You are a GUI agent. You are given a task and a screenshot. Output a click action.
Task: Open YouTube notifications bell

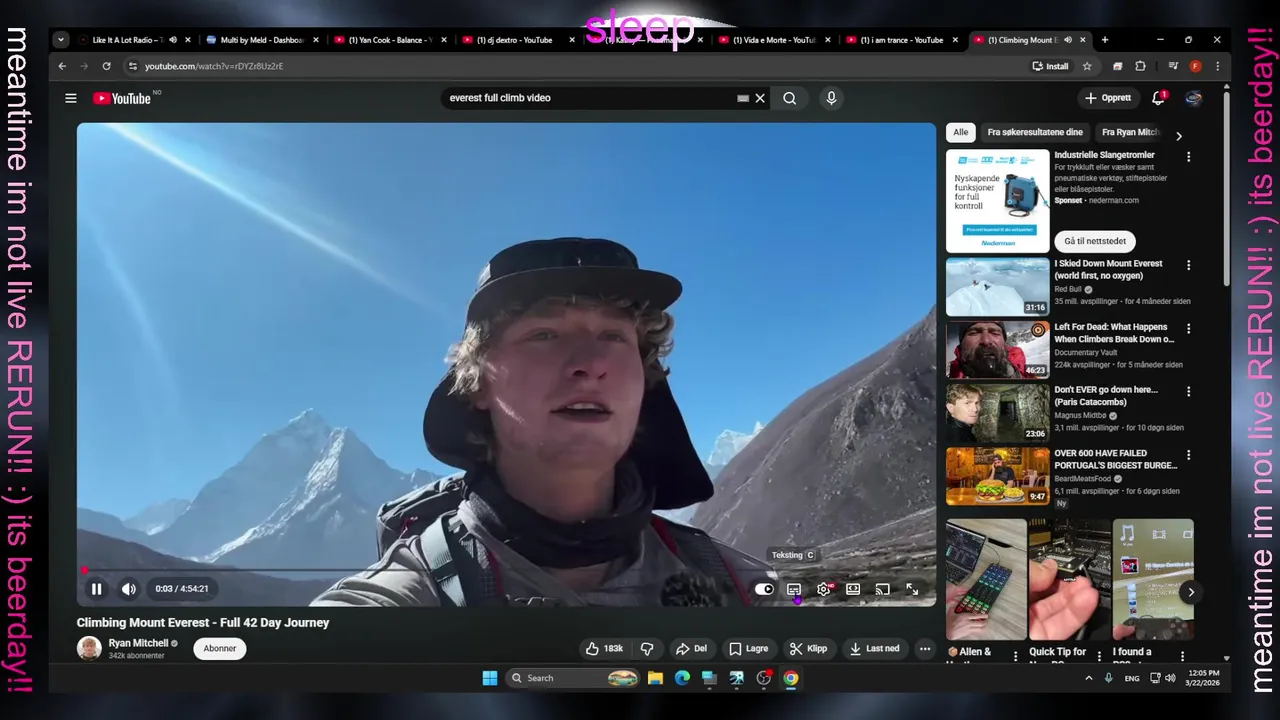point(1158,98)
